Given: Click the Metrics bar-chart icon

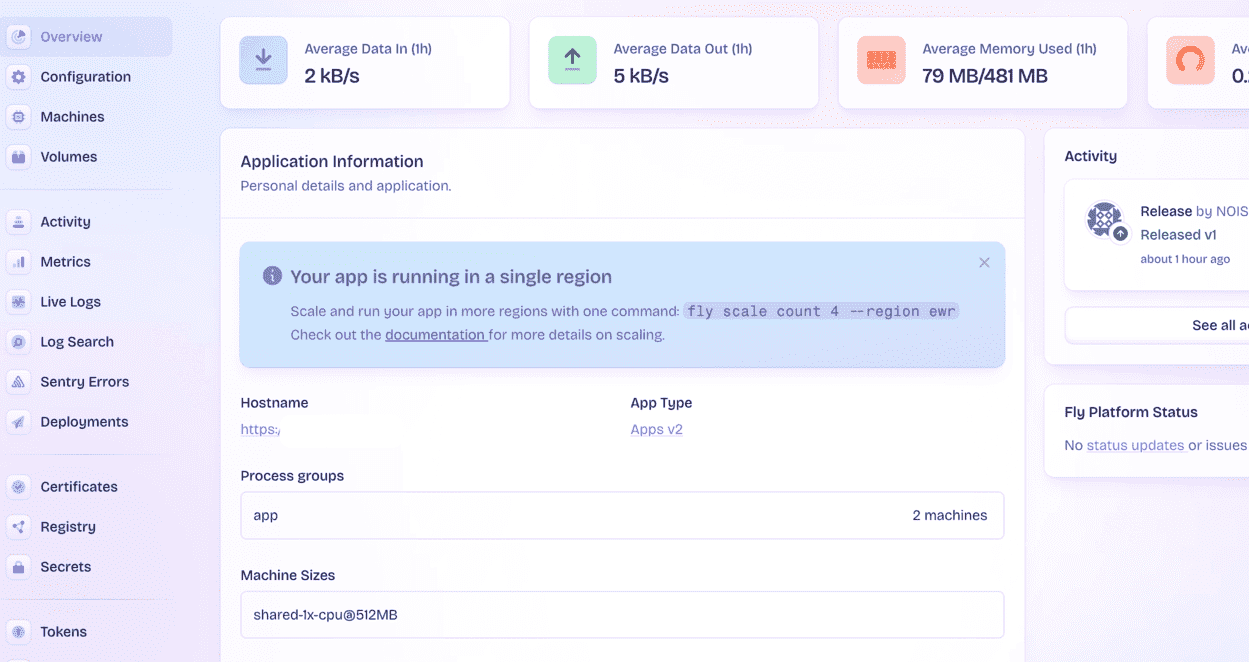Looking at the screenshot, I should coord(18,262).
